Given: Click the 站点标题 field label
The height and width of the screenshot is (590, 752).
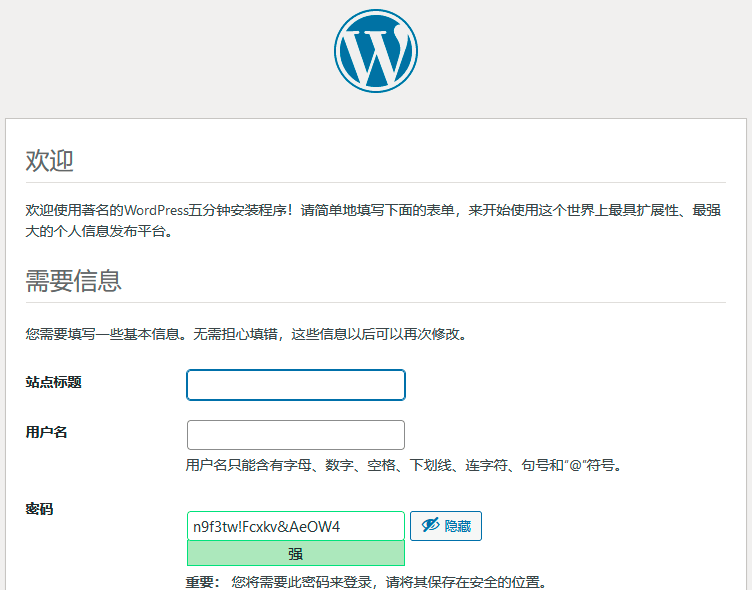Looking at the screenshot, I should 53,382.
